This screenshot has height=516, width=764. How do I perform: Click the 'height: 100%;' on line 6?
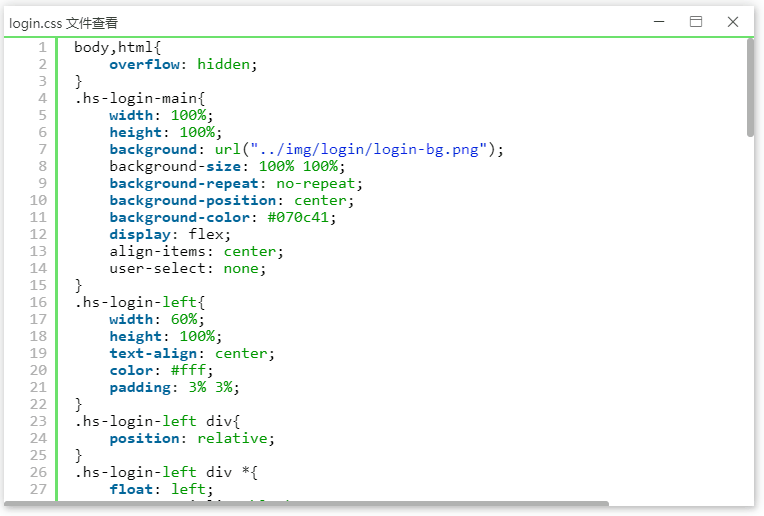(166, 132)
